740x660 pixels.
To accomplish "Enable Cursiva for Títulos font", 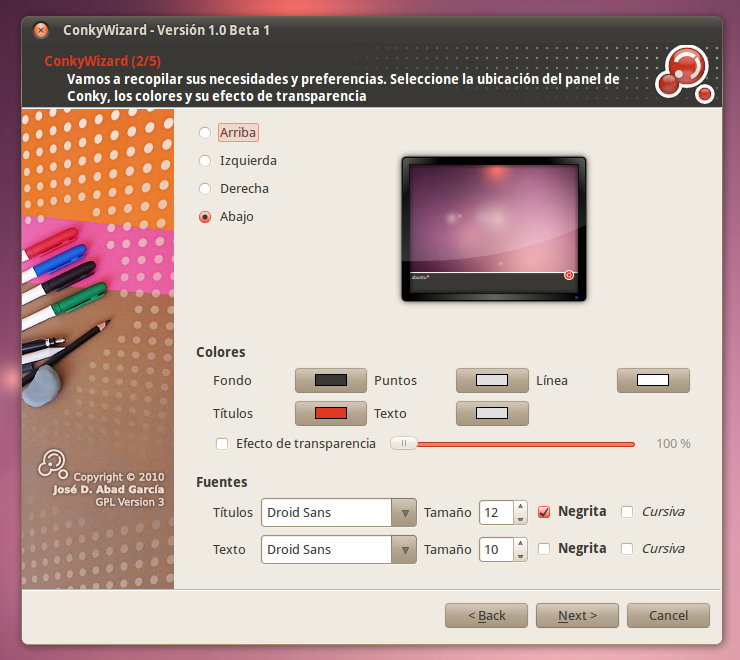I will [x=627, y=512].
